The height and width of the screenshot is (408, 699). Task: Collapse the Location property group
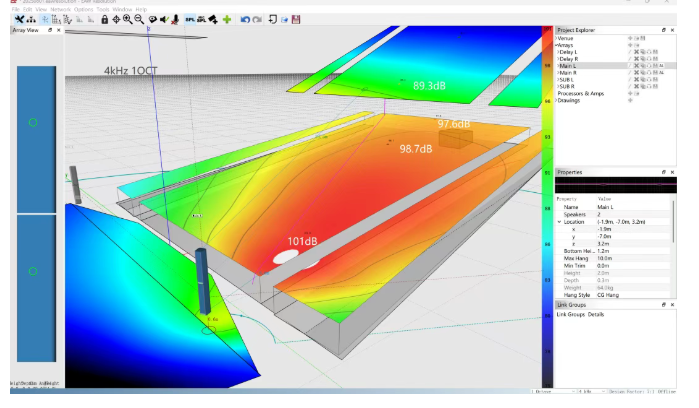pyautogui.click(x=560, y=221)
